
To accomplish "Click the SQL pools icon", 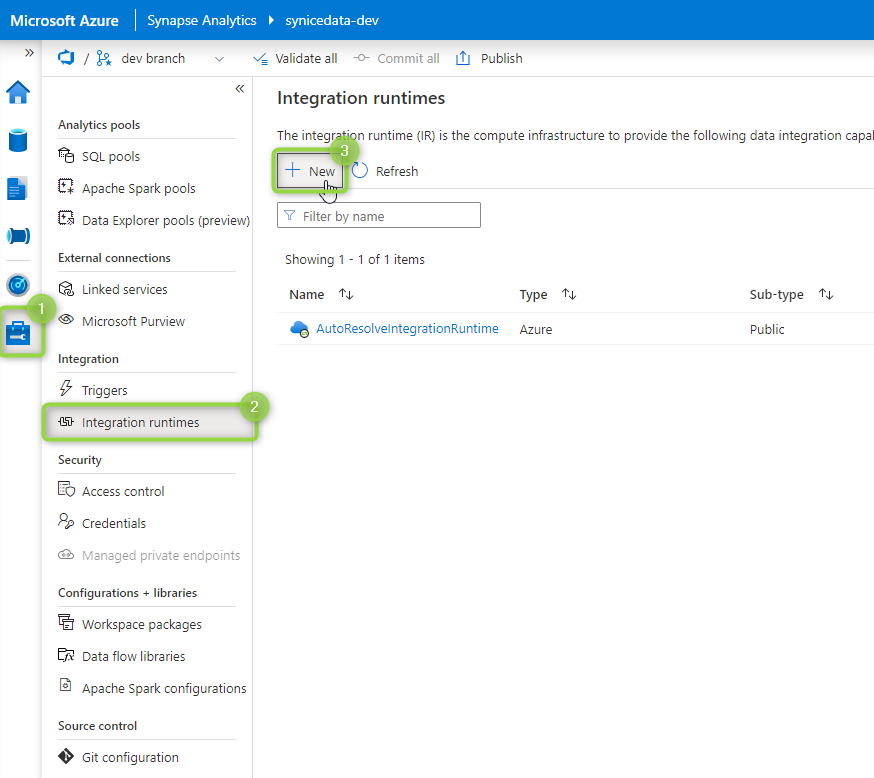I will (66, 155).
